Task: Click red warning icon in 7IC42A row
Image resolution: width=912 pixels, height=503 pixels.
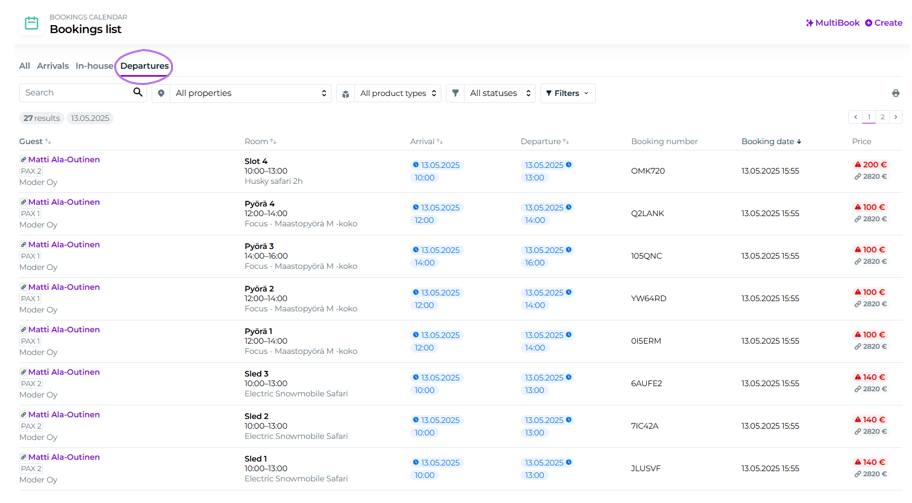Action: coord(857,419)
